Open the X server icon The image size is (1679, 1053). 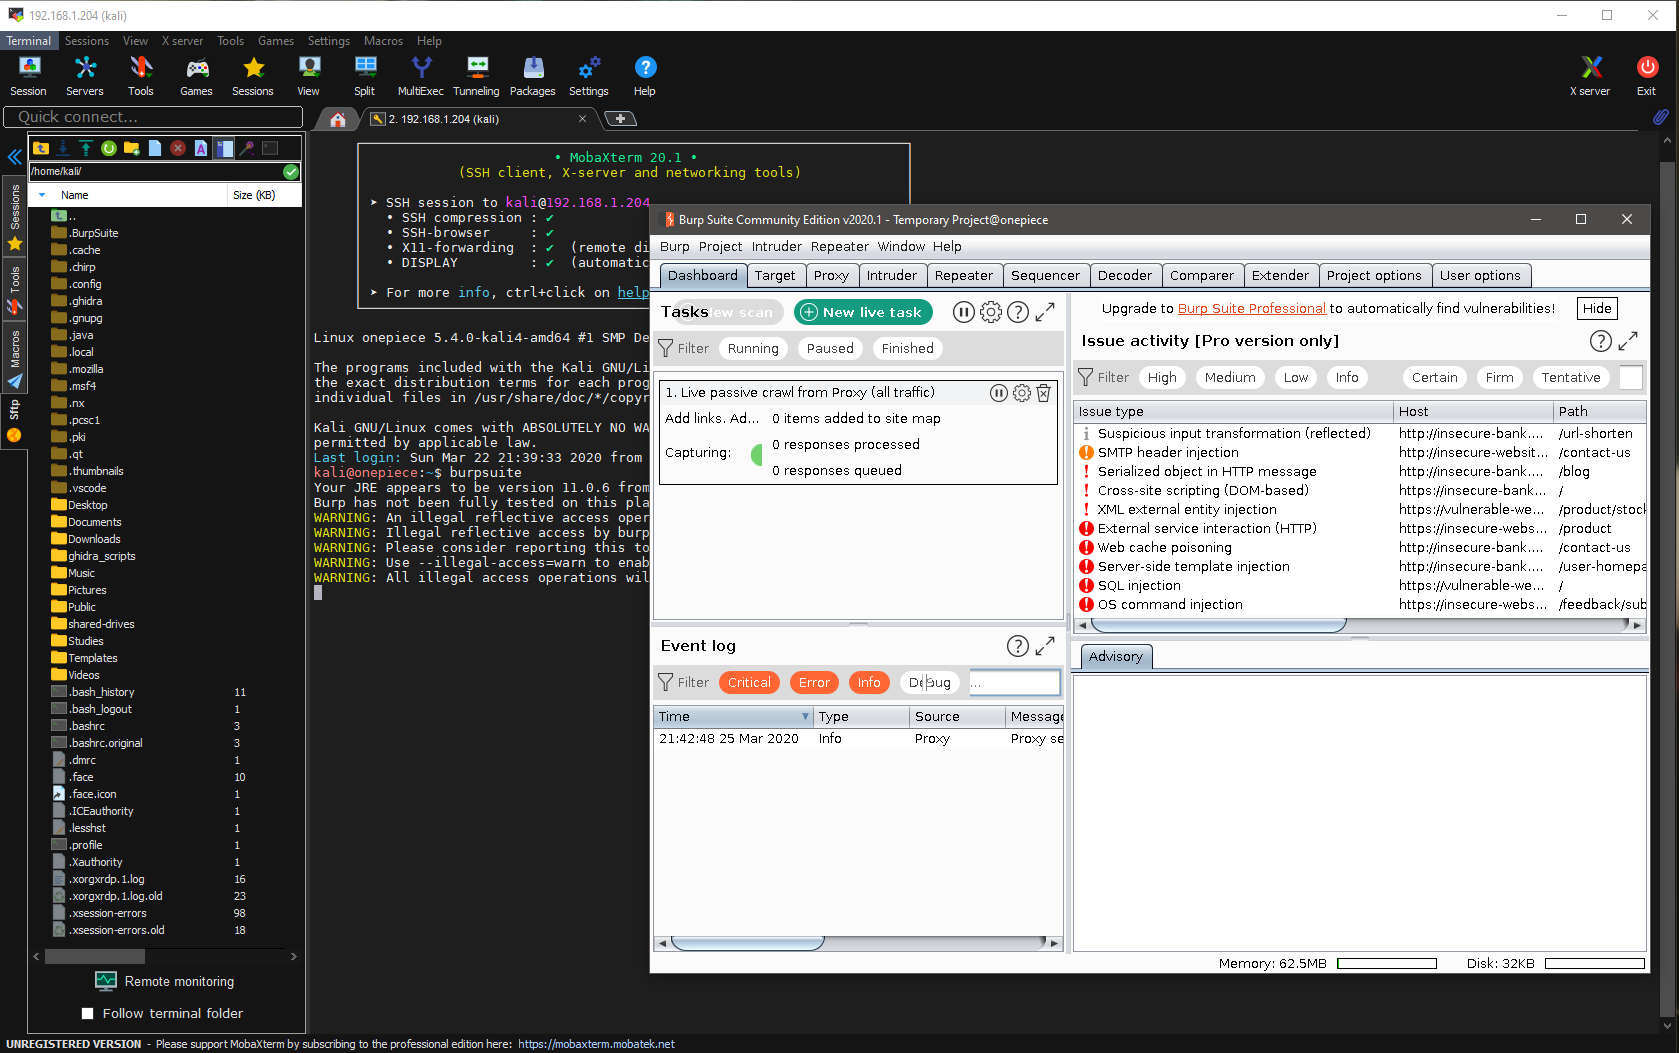[x=1590, y=76]
